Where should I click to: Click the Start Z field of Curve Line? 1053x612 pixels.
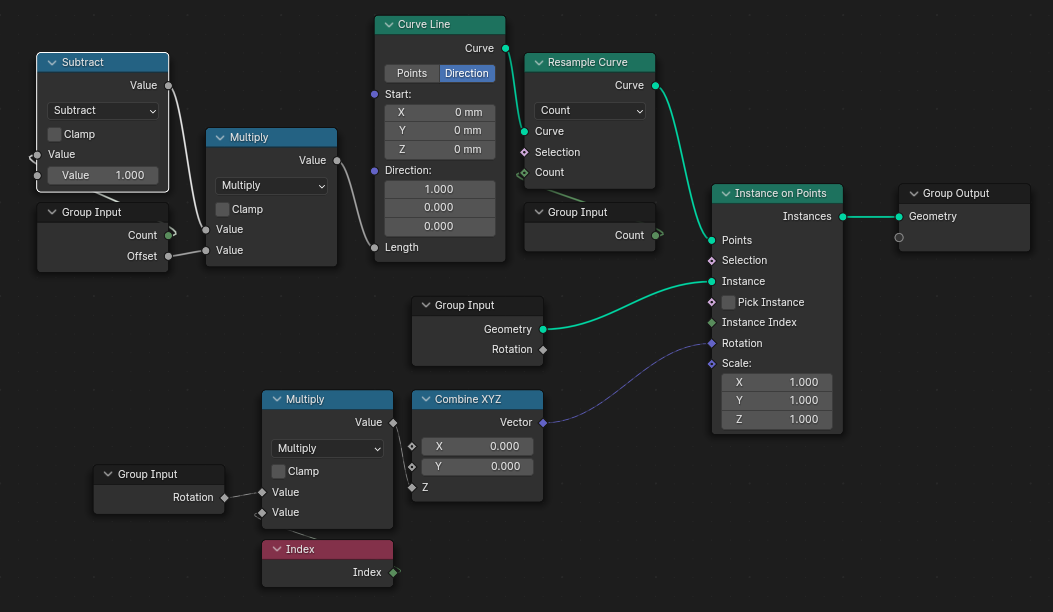click(440, 149)
